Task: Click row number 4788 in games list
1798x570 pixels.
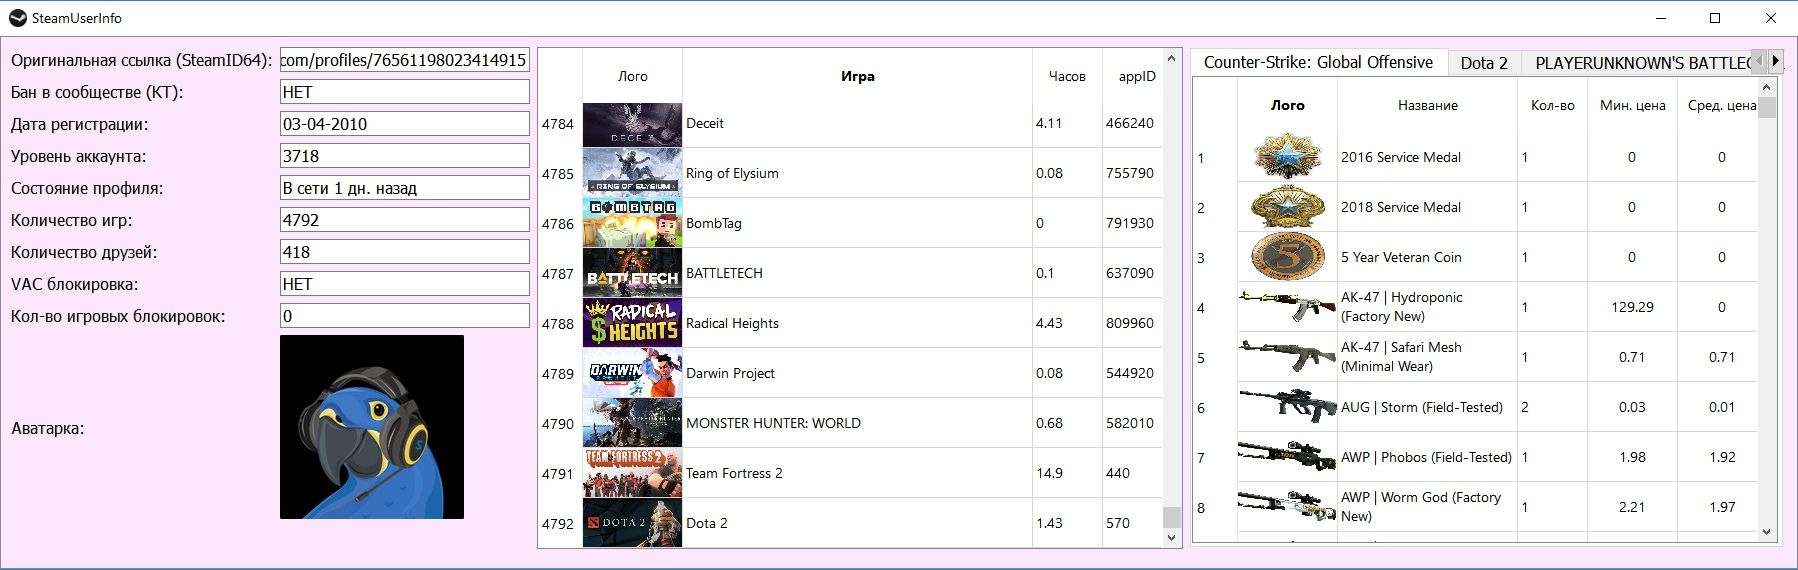Action: (558, 324)
